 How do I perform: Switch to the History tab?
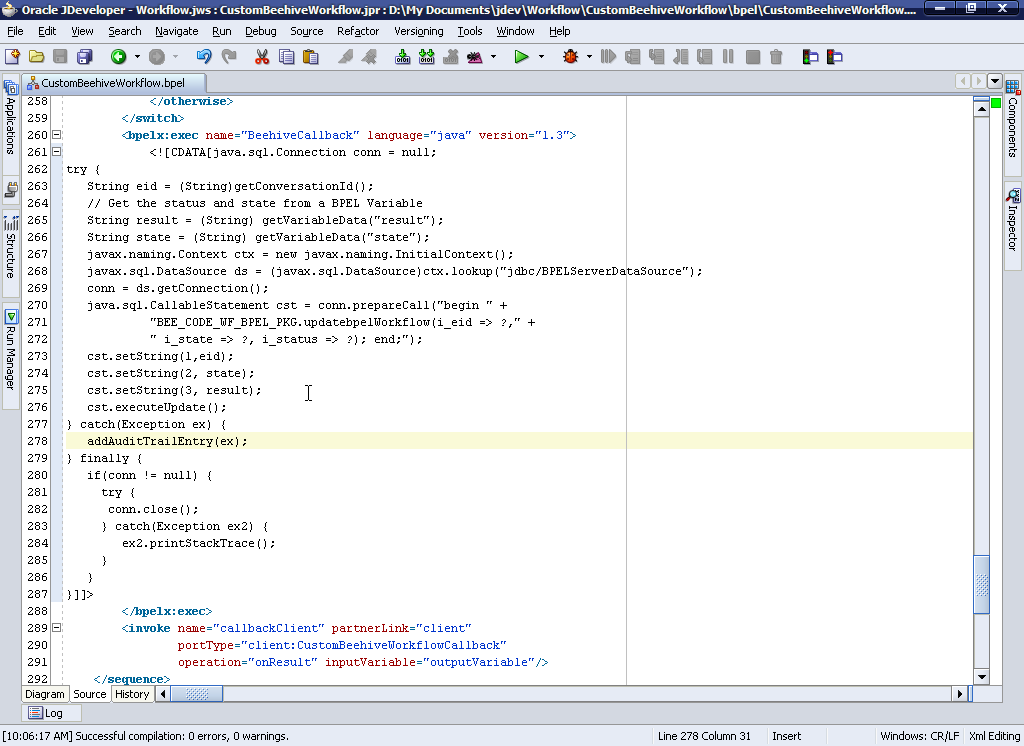[131, 693]
